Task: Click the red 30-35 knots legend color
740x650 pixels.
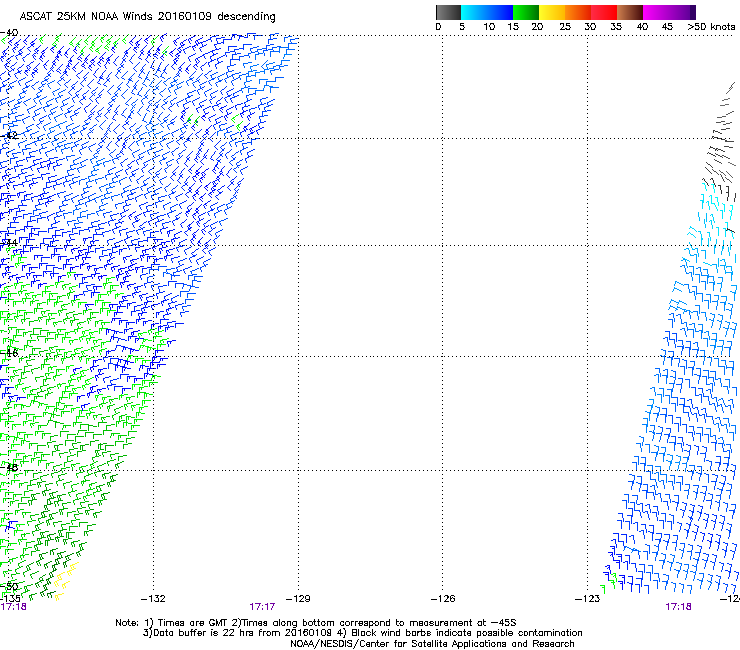Action: [604, 12]
